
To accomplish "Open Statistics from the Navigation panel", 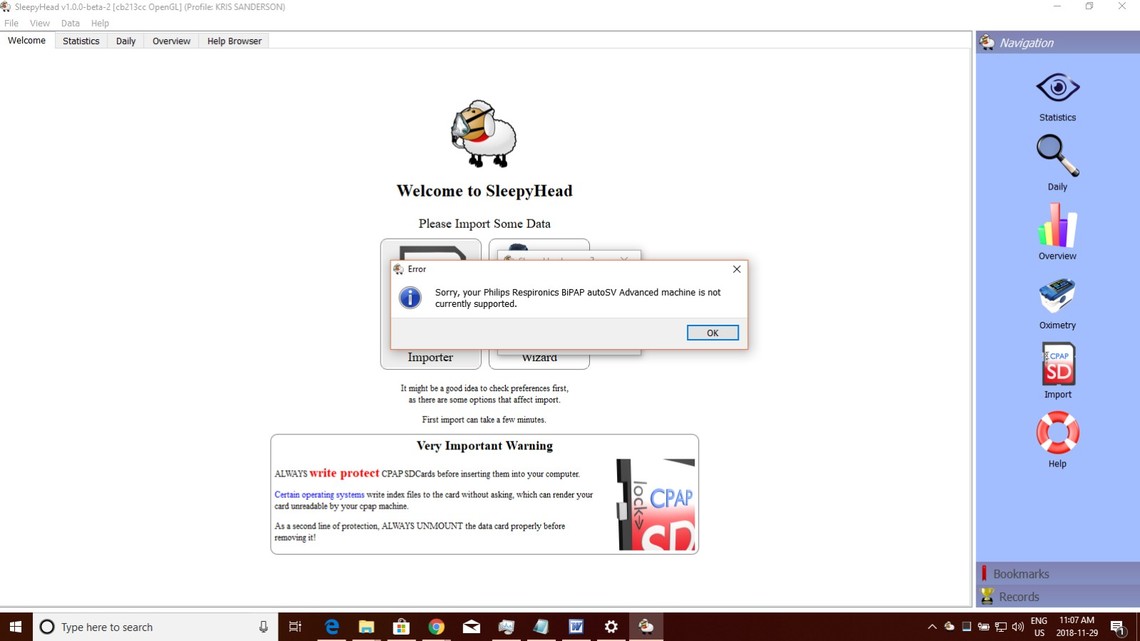I will point(1057,96).
